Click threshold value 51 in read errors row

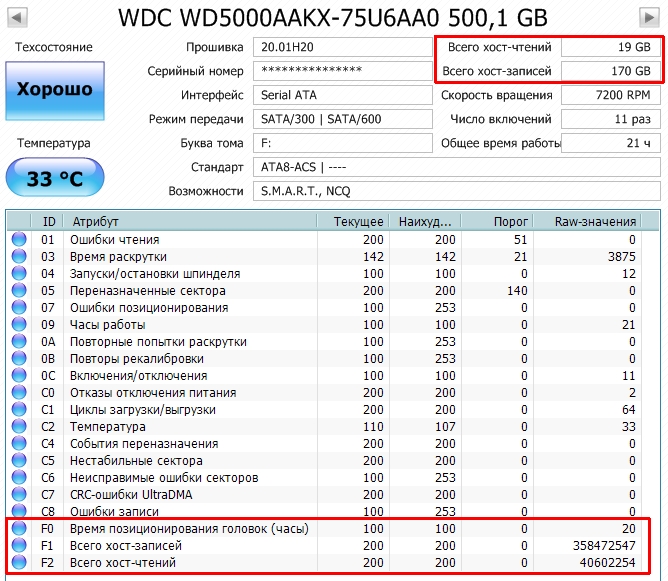coord(521,240)
